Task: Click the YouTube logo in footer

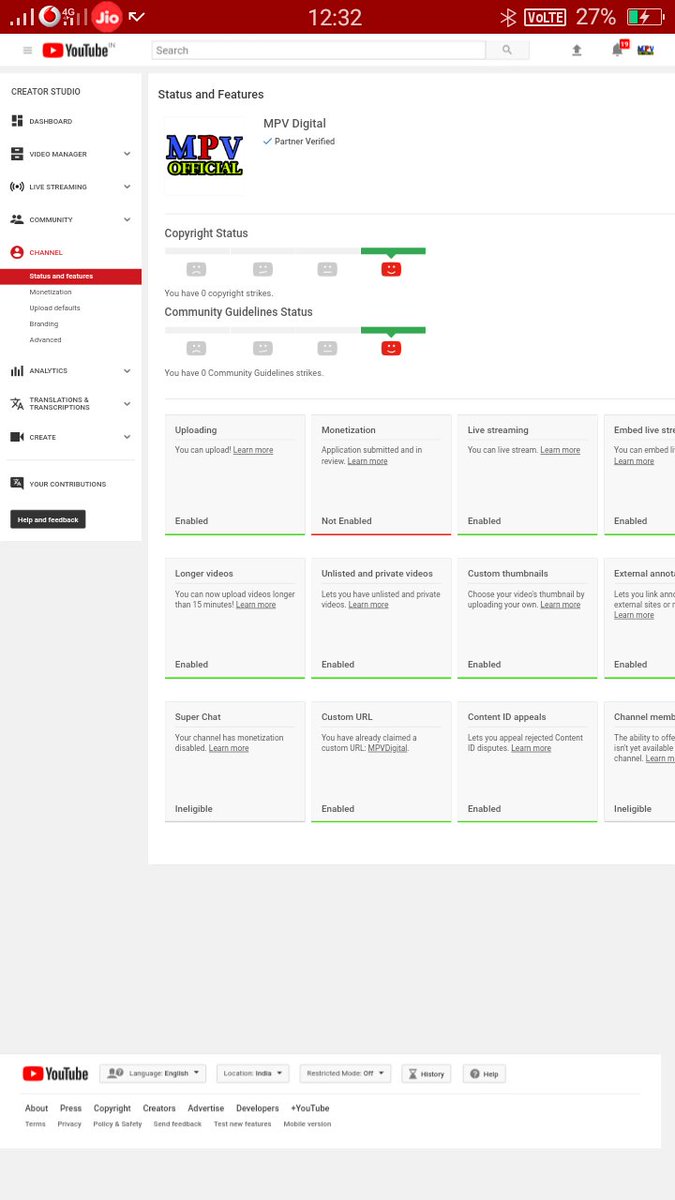Action: point(55,1073)
